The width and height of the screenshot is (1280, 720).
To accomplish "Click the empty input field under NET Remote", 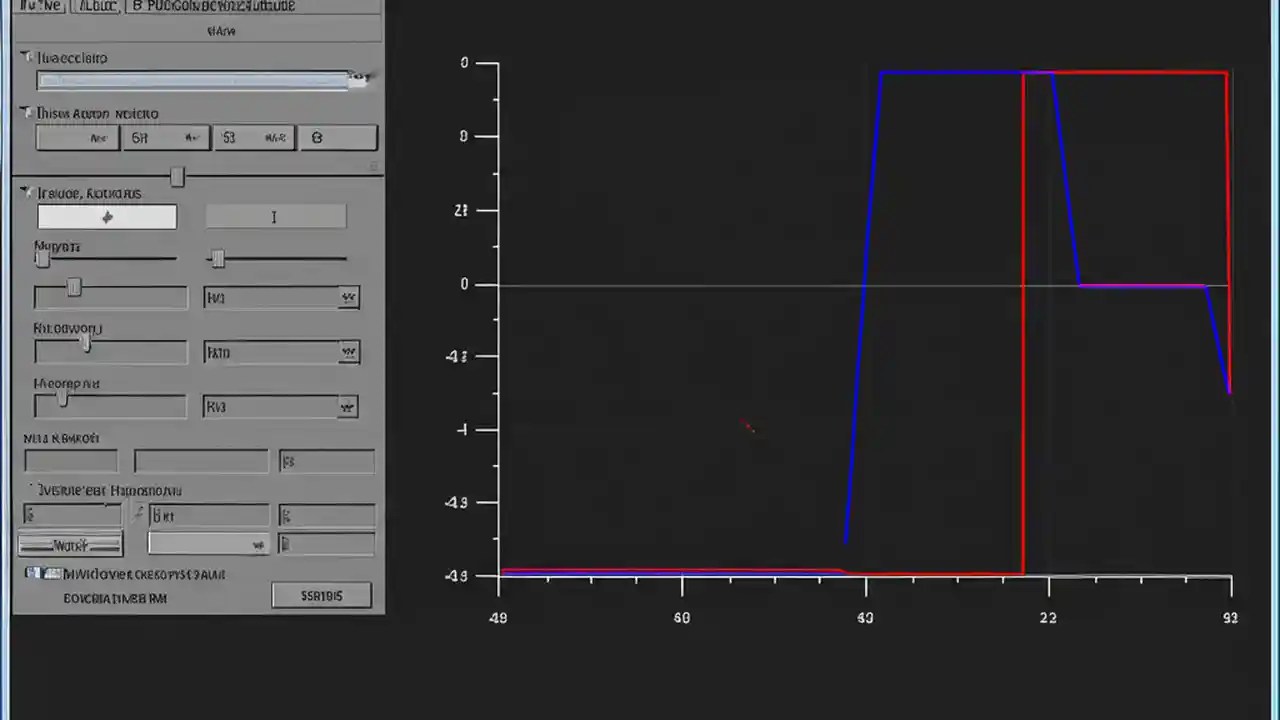I will tap(72, 460).
